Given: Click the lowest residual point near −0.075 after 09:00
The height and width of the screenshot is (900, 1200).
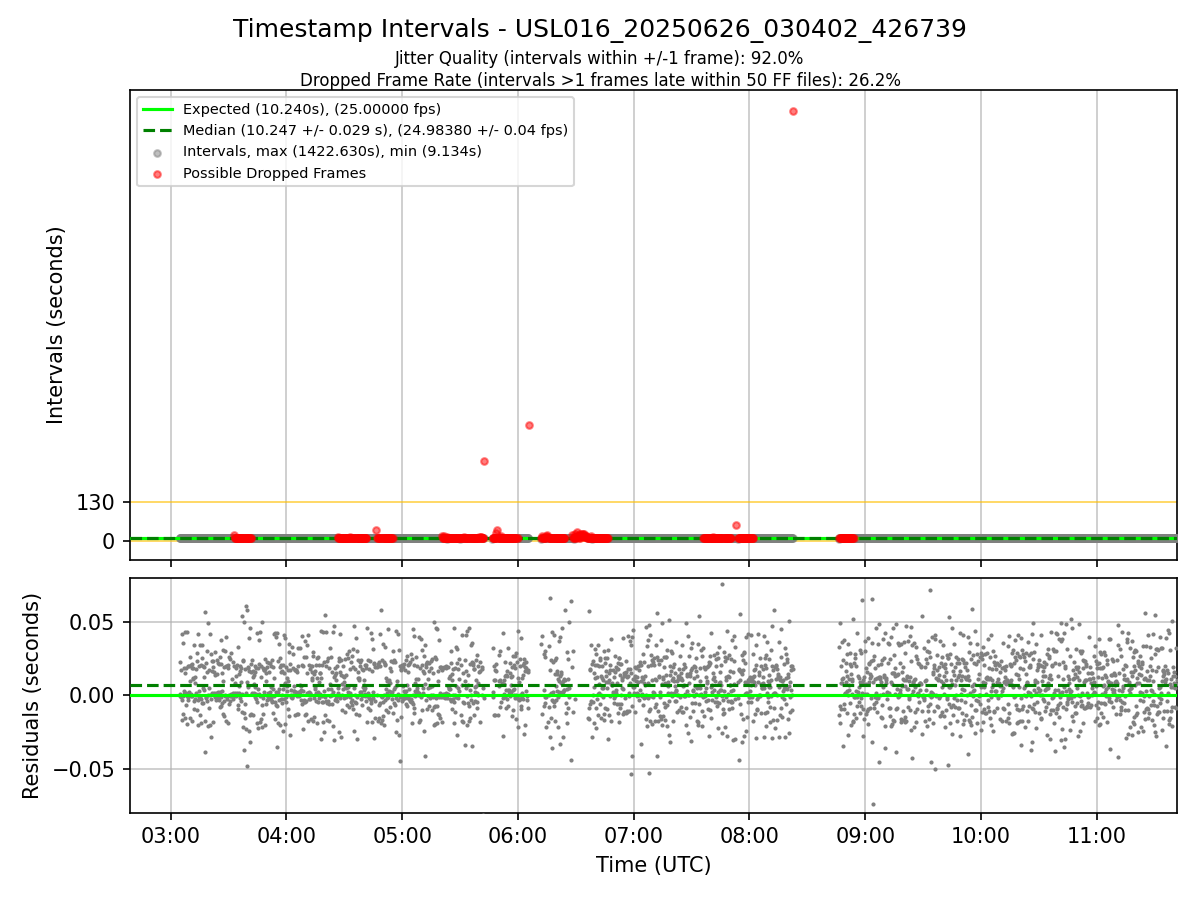Looking at the screenshot, I should 872,804.
